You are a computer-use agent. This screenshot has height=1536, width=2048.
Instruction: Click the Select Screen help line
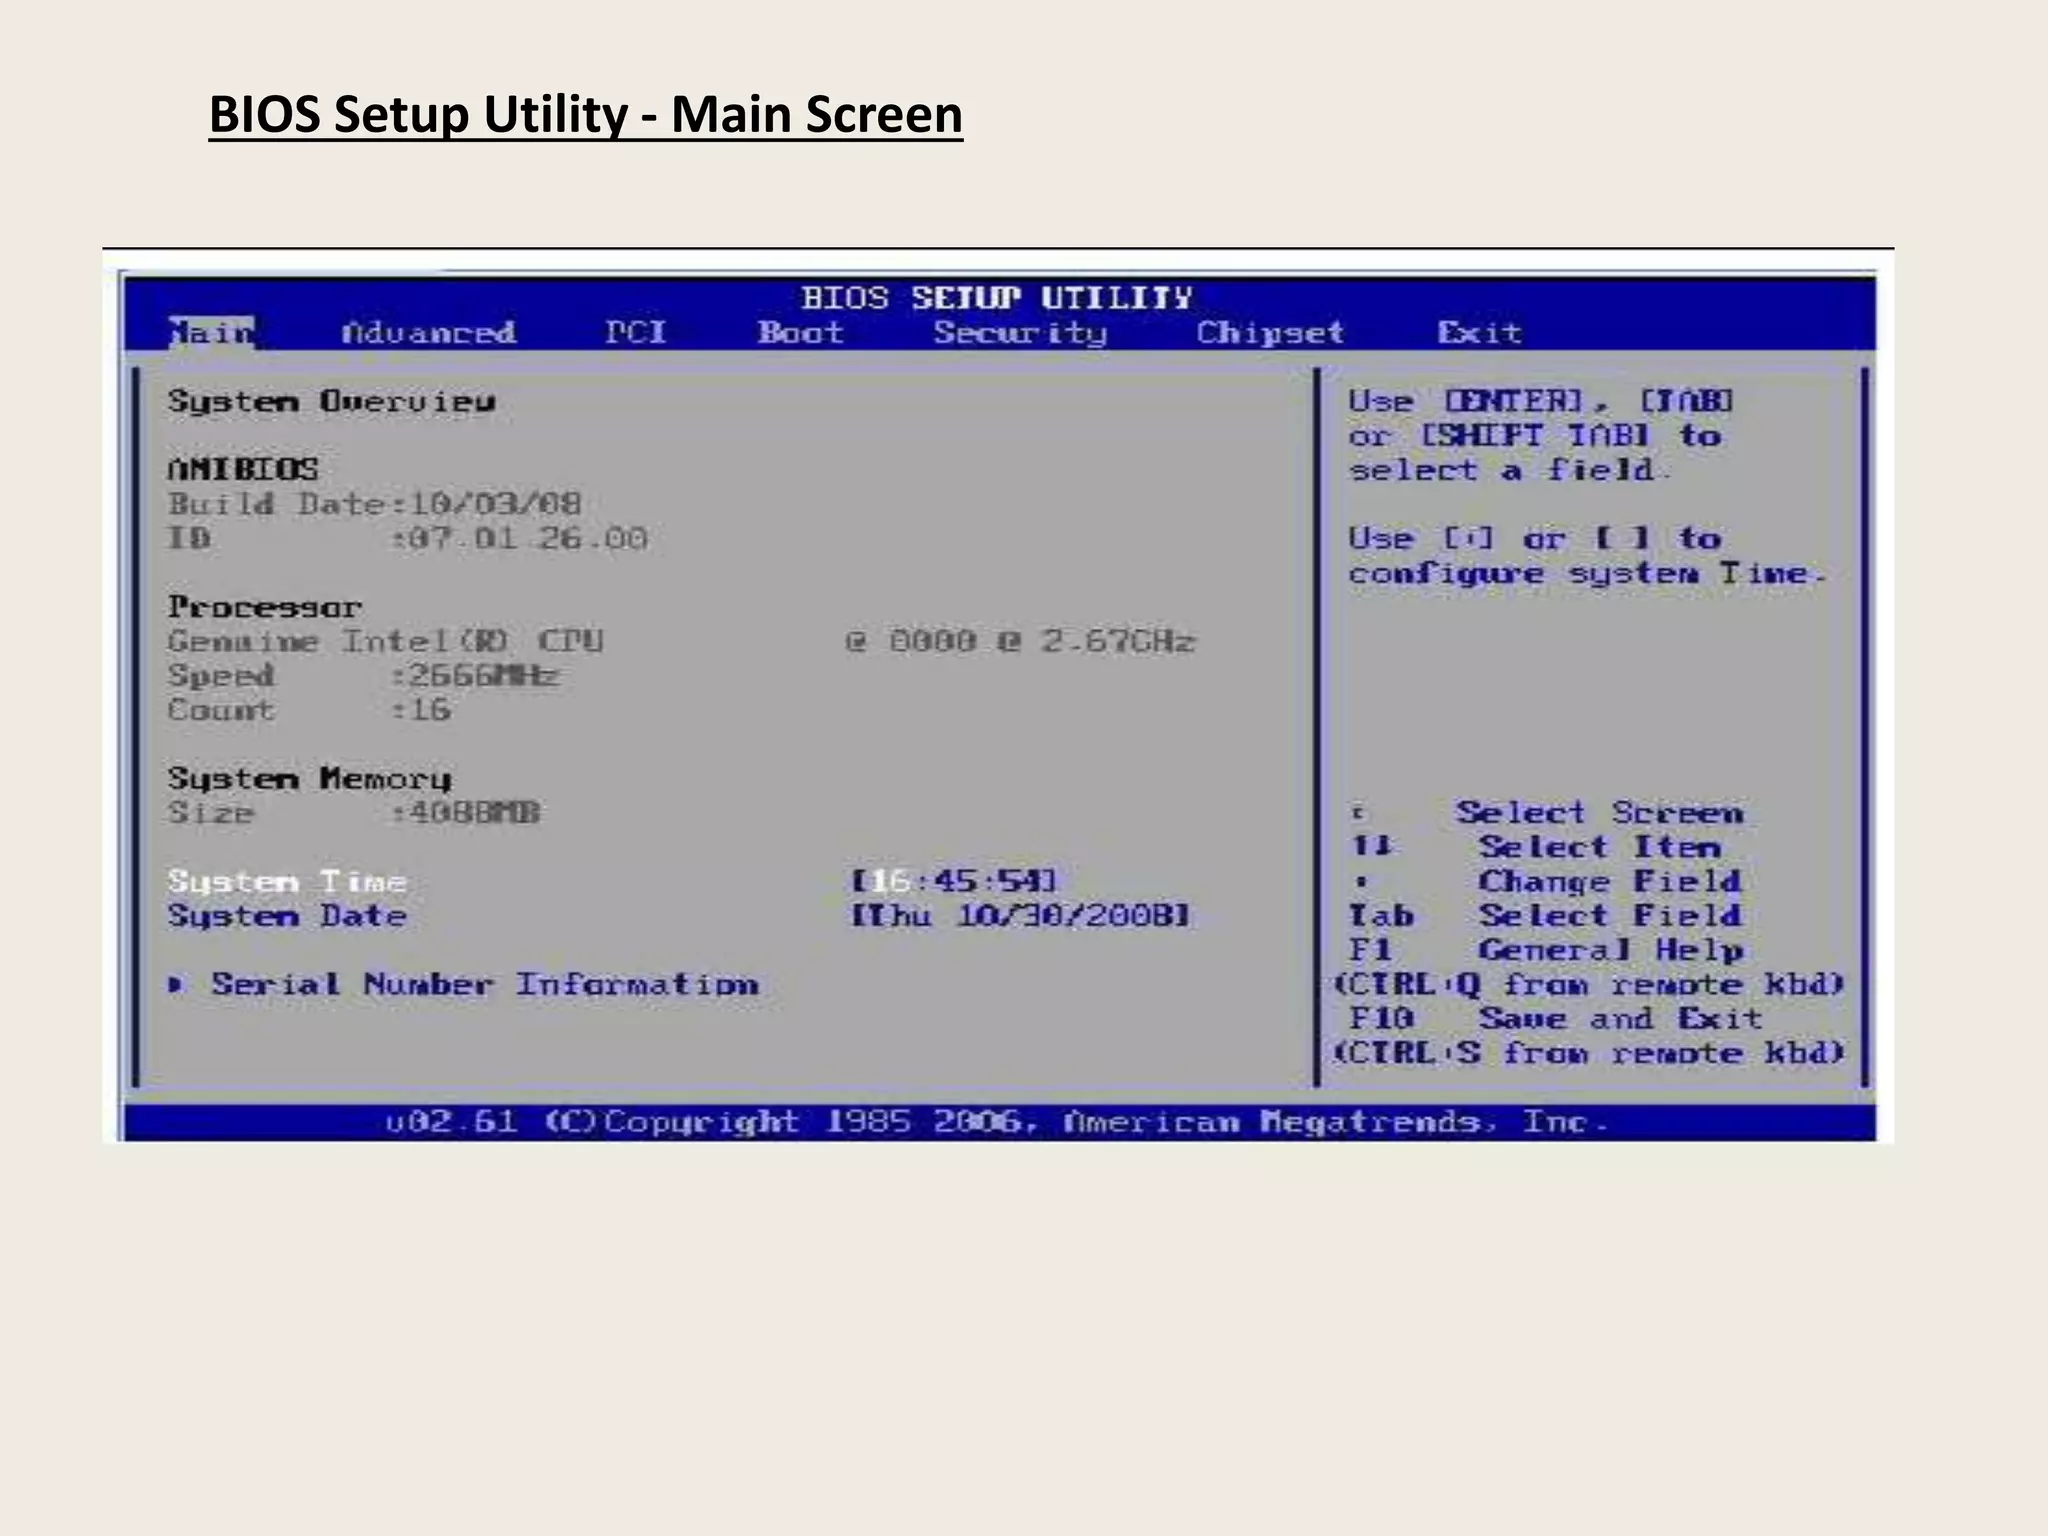click(x=1547, y=813)
